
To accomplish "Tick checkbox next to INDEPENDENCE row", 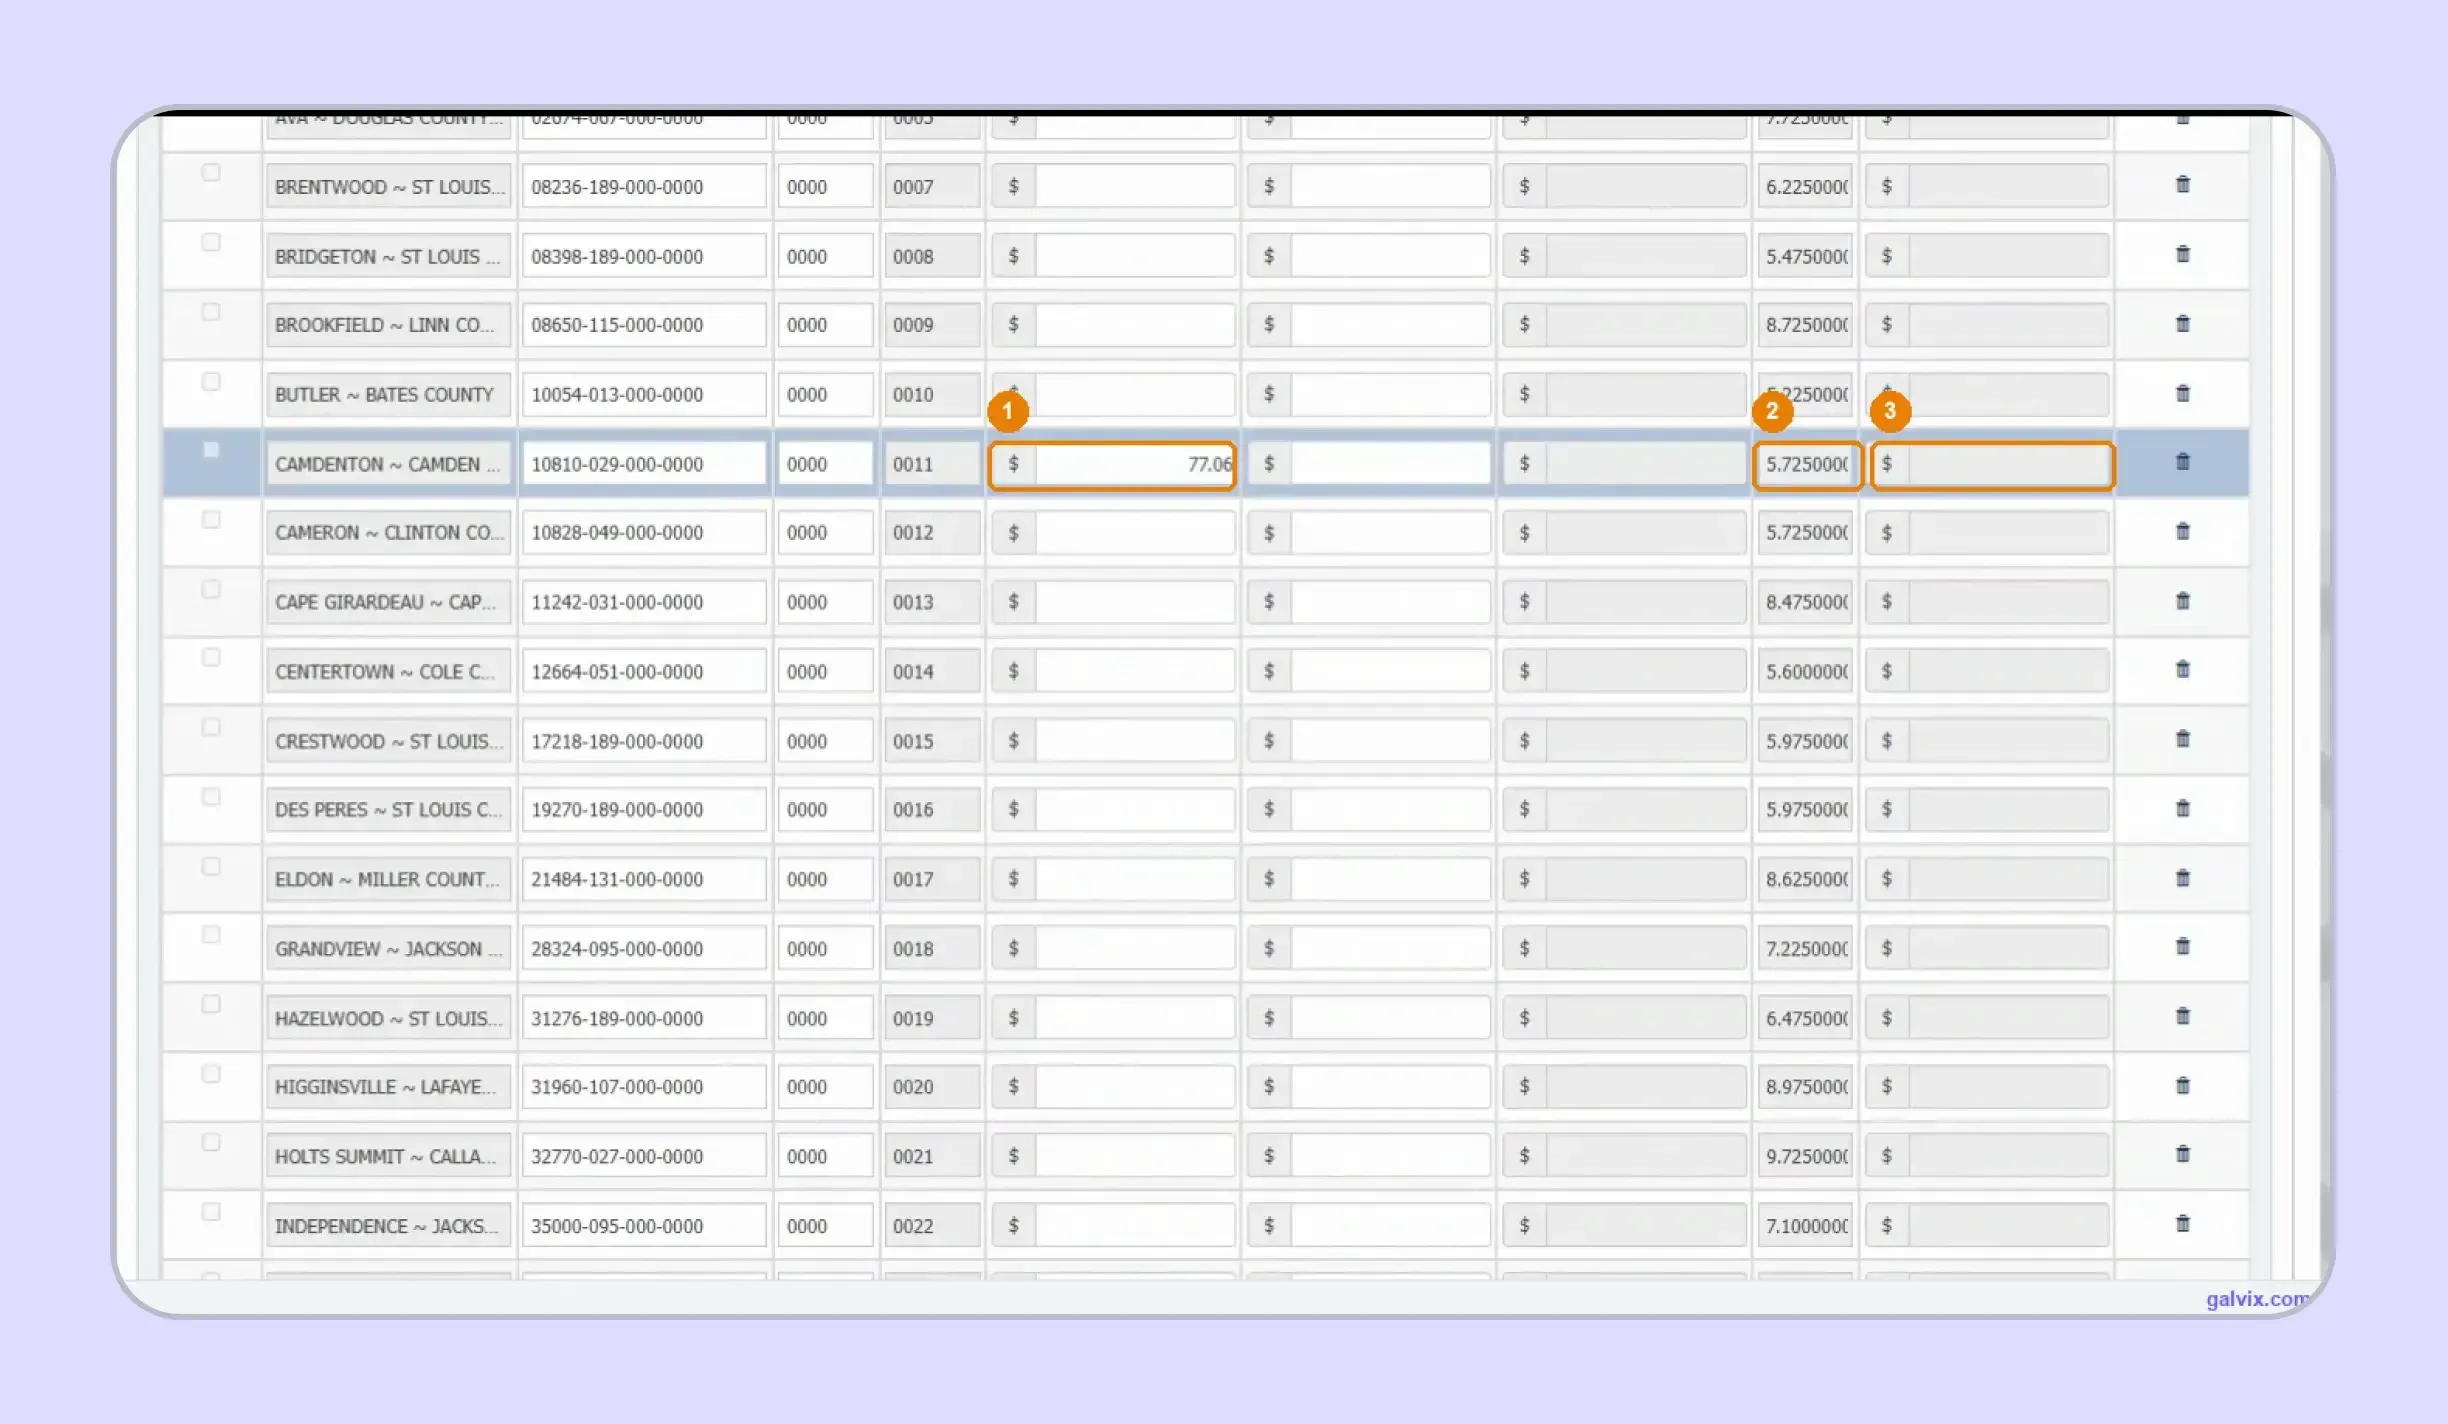I will [211, 1212].
